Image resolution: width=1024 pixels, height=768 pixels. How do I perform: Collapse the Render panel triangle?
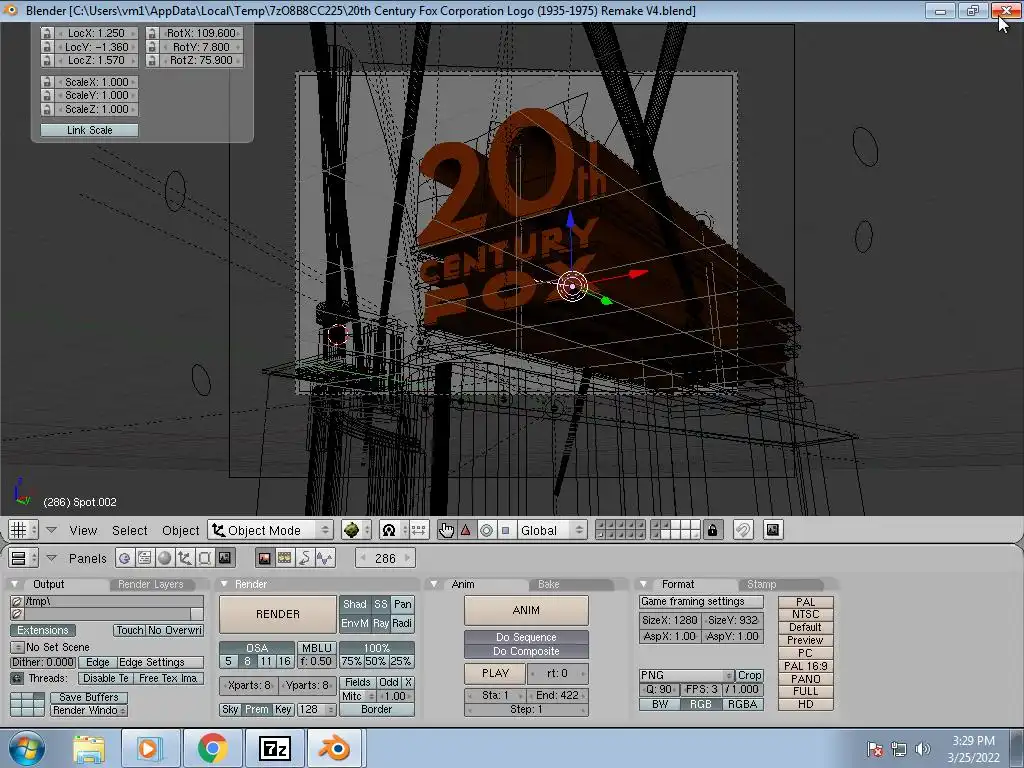(x=224, y=584)
